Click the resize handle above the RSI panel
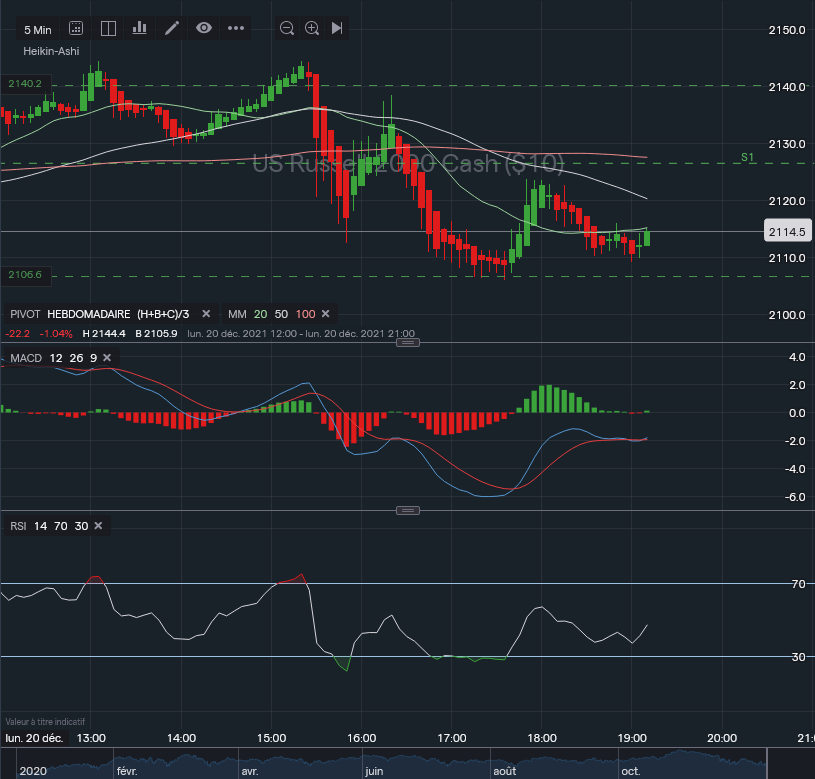The width and height of the screenshot is (815, 779). point(407,511)
